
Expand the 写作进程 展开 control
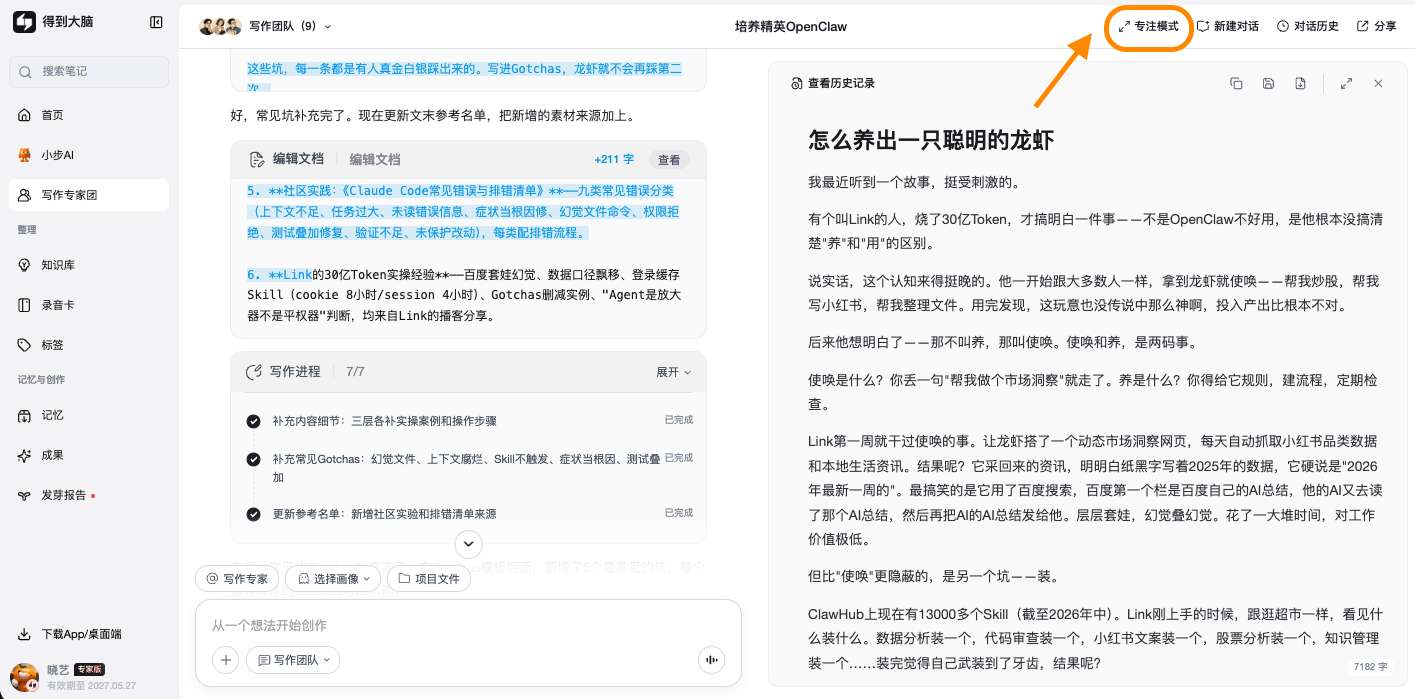coord(673,372)
